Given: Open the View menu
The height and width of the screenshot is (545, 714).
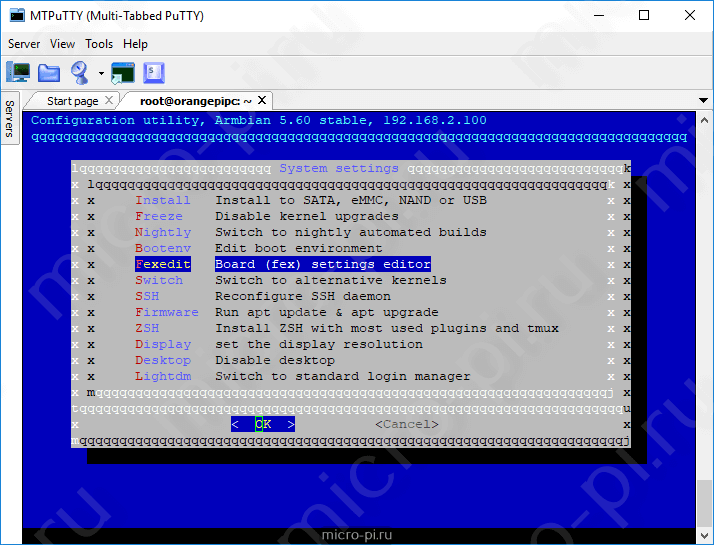Looking at the screenshot, I should (62, 44).
